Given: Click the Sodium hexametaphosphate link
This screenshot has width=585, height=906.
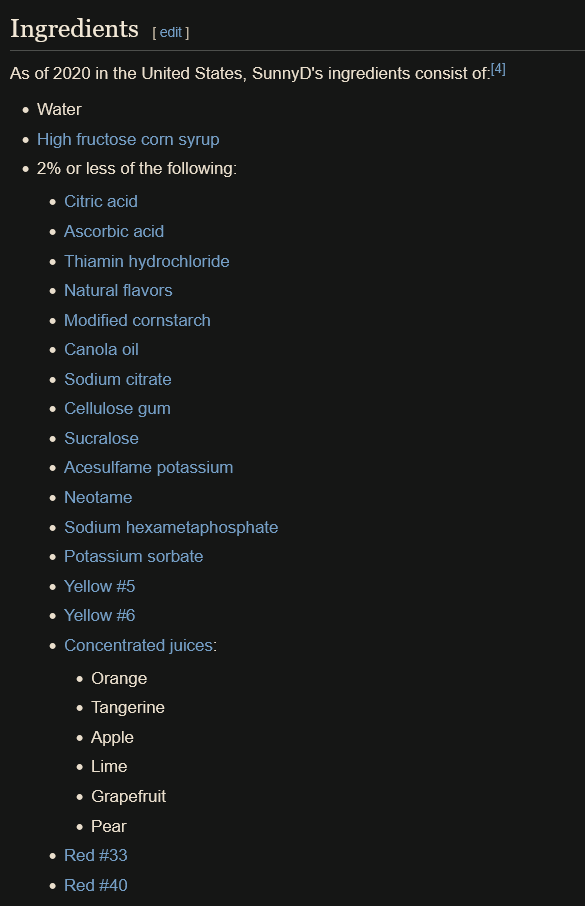Looking at the screenshot, I should (x=171, y=527).
